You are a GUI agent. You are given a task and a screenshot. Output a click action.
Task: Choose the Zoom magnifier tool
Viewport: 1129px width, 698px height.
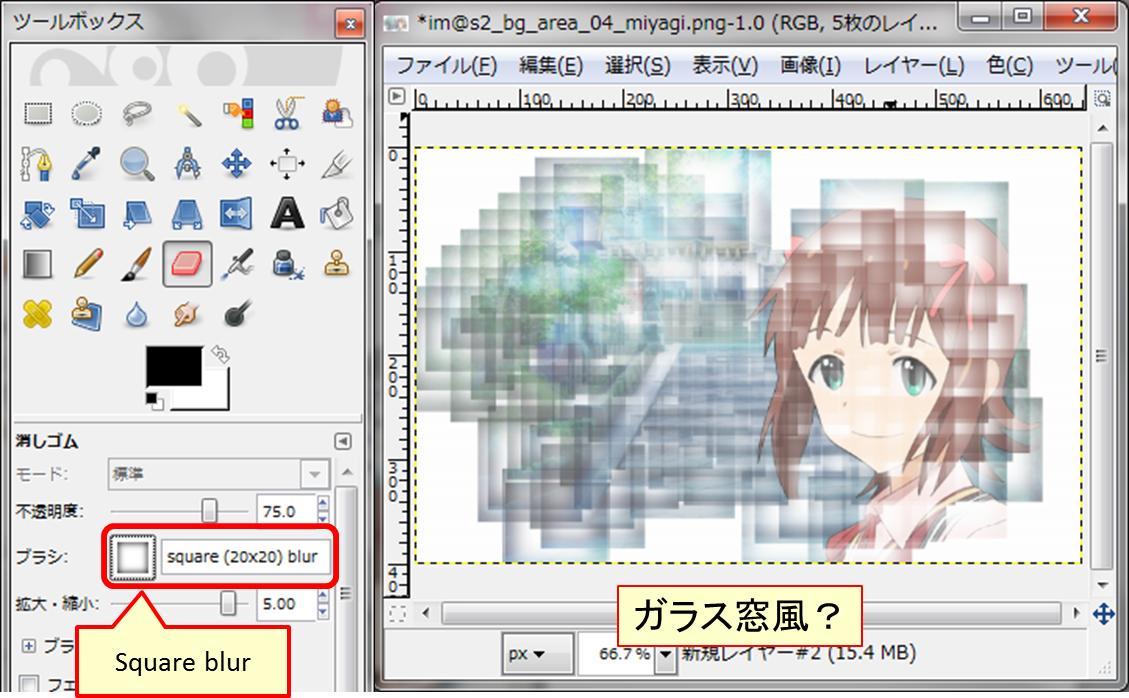[137, 164]
